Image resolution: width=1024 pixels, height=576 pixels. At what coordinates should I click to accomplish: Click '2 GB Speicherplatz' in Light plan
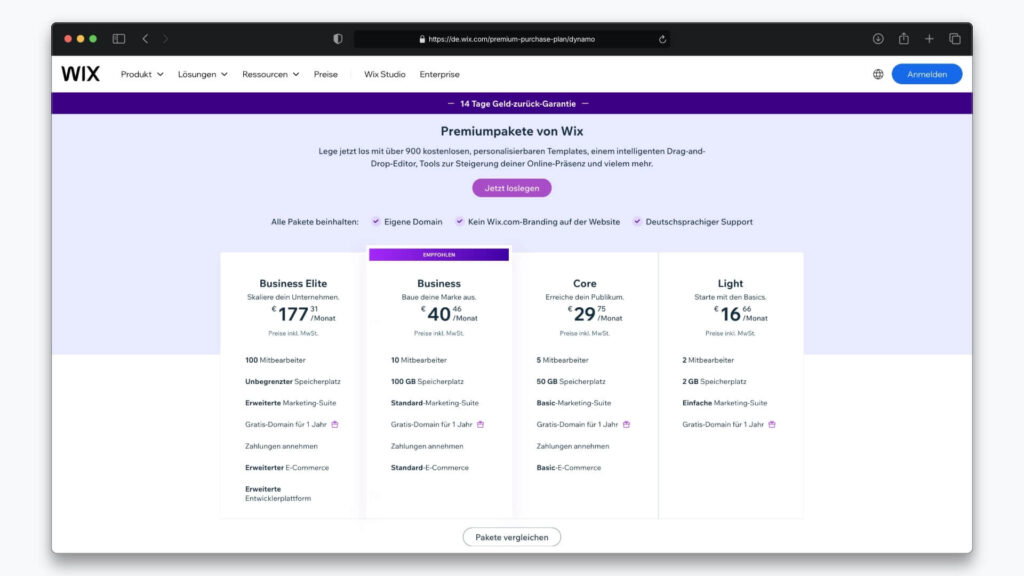(x=714, y=381)
